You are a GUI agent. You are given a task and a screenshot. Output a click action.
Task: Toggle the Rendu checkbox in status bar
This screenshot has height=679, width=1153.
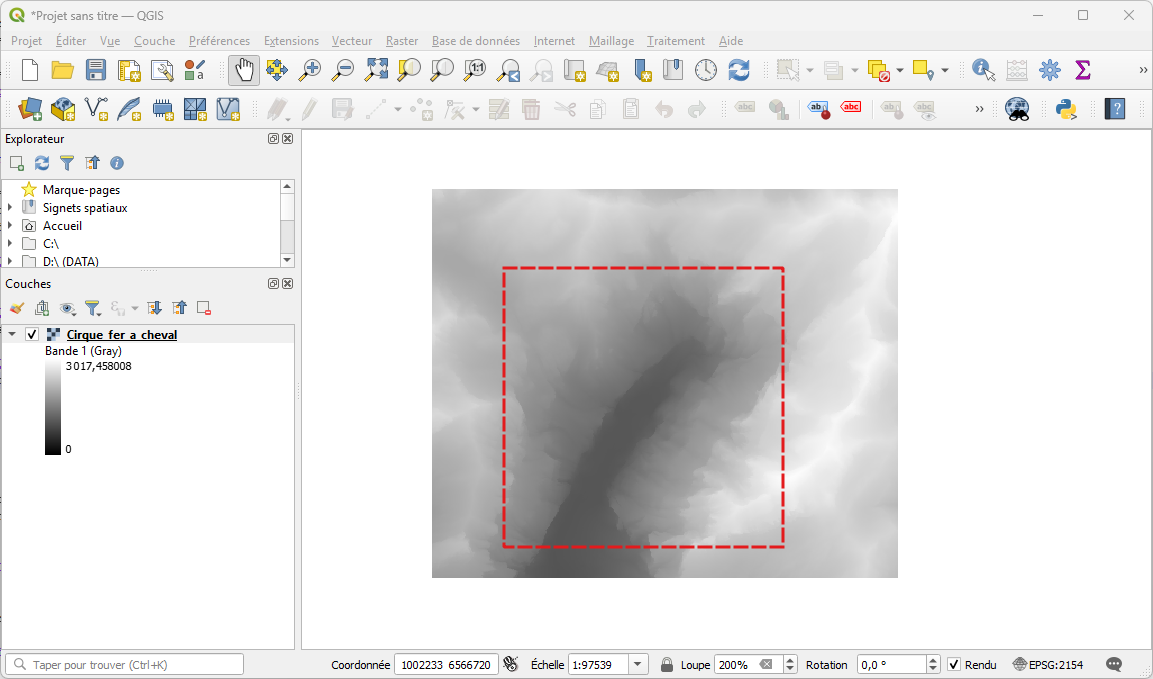(954, 665)
